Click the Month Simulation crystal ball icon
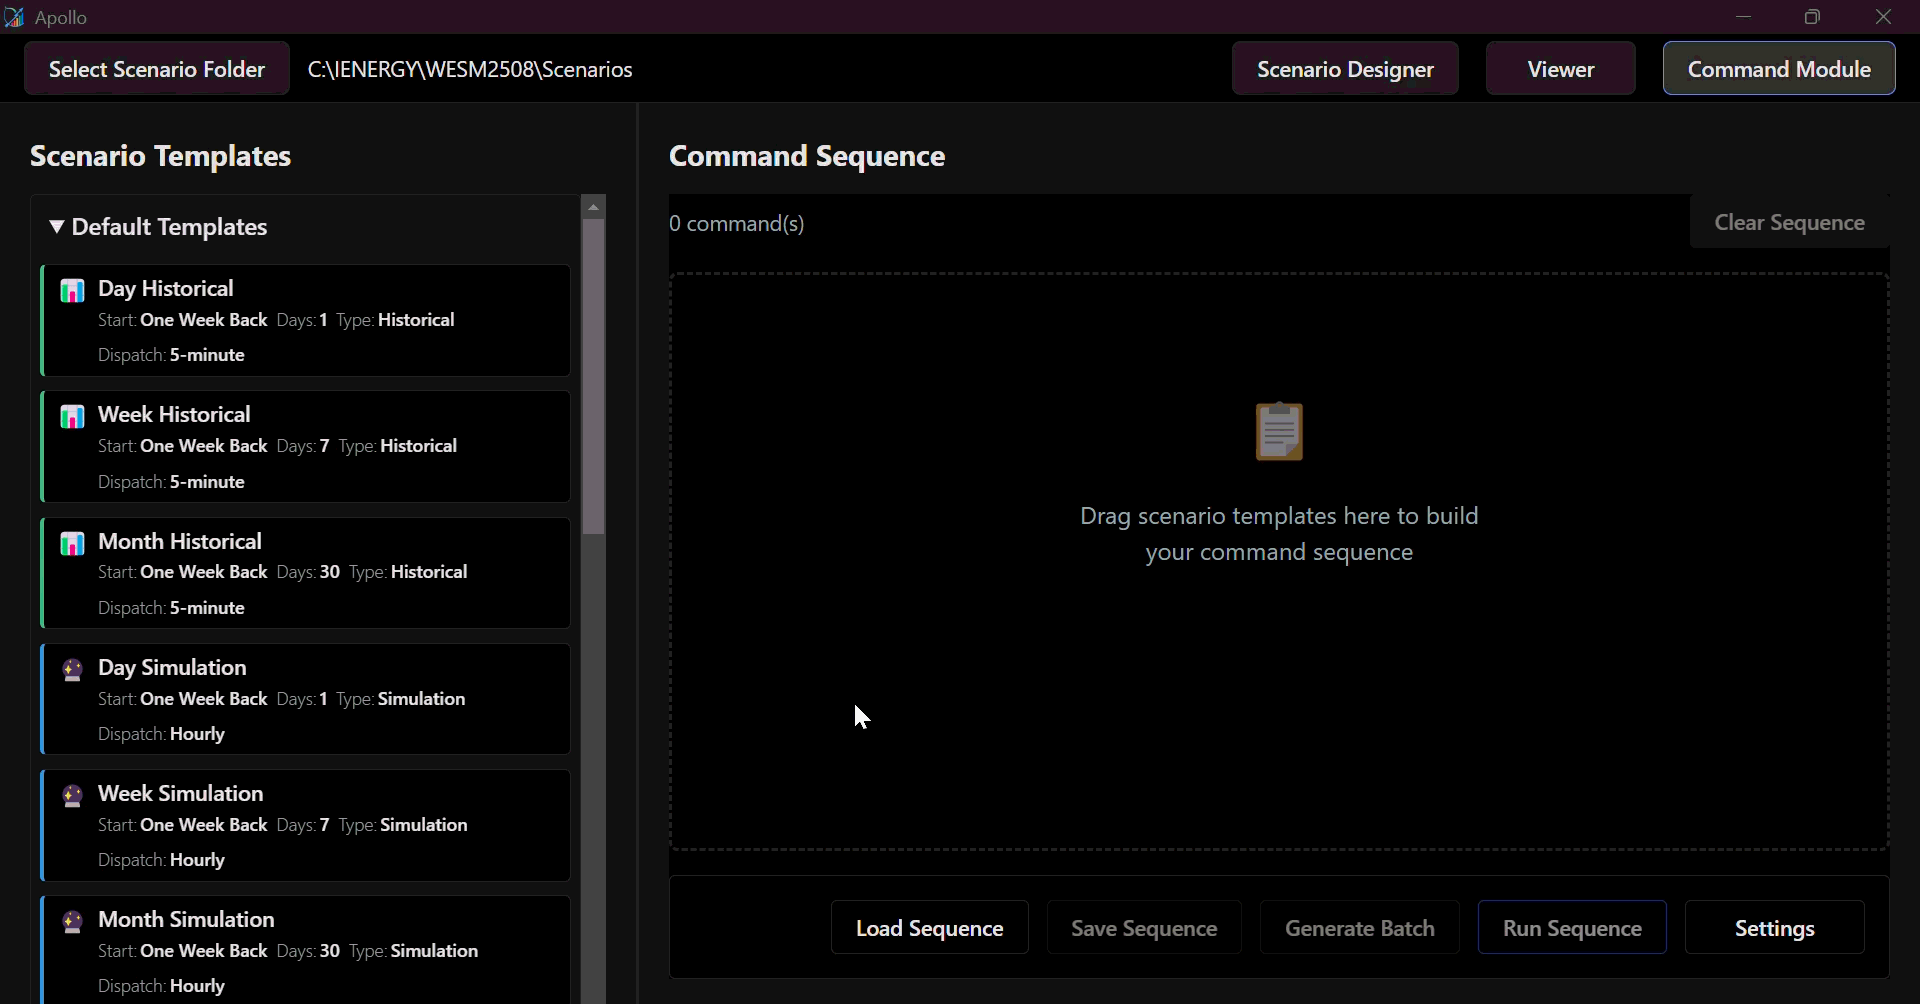 (x=72, y=922)
